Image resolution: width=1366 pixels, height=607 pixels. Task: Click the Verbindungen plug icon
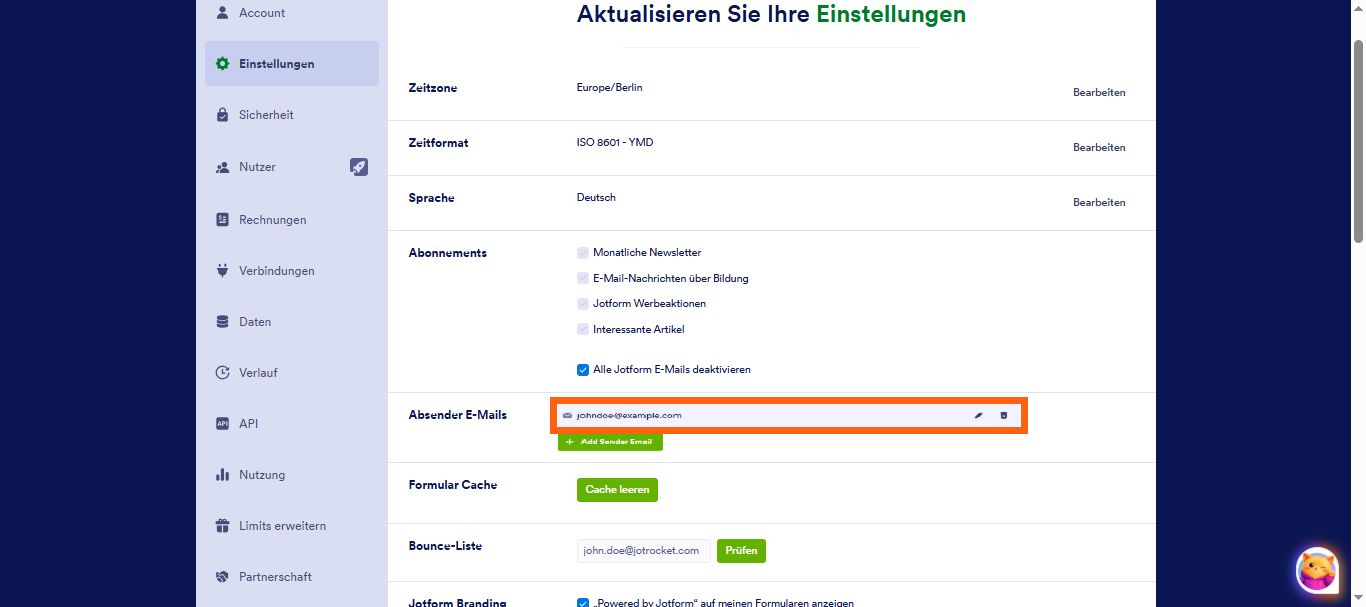[x=223, y=271]
